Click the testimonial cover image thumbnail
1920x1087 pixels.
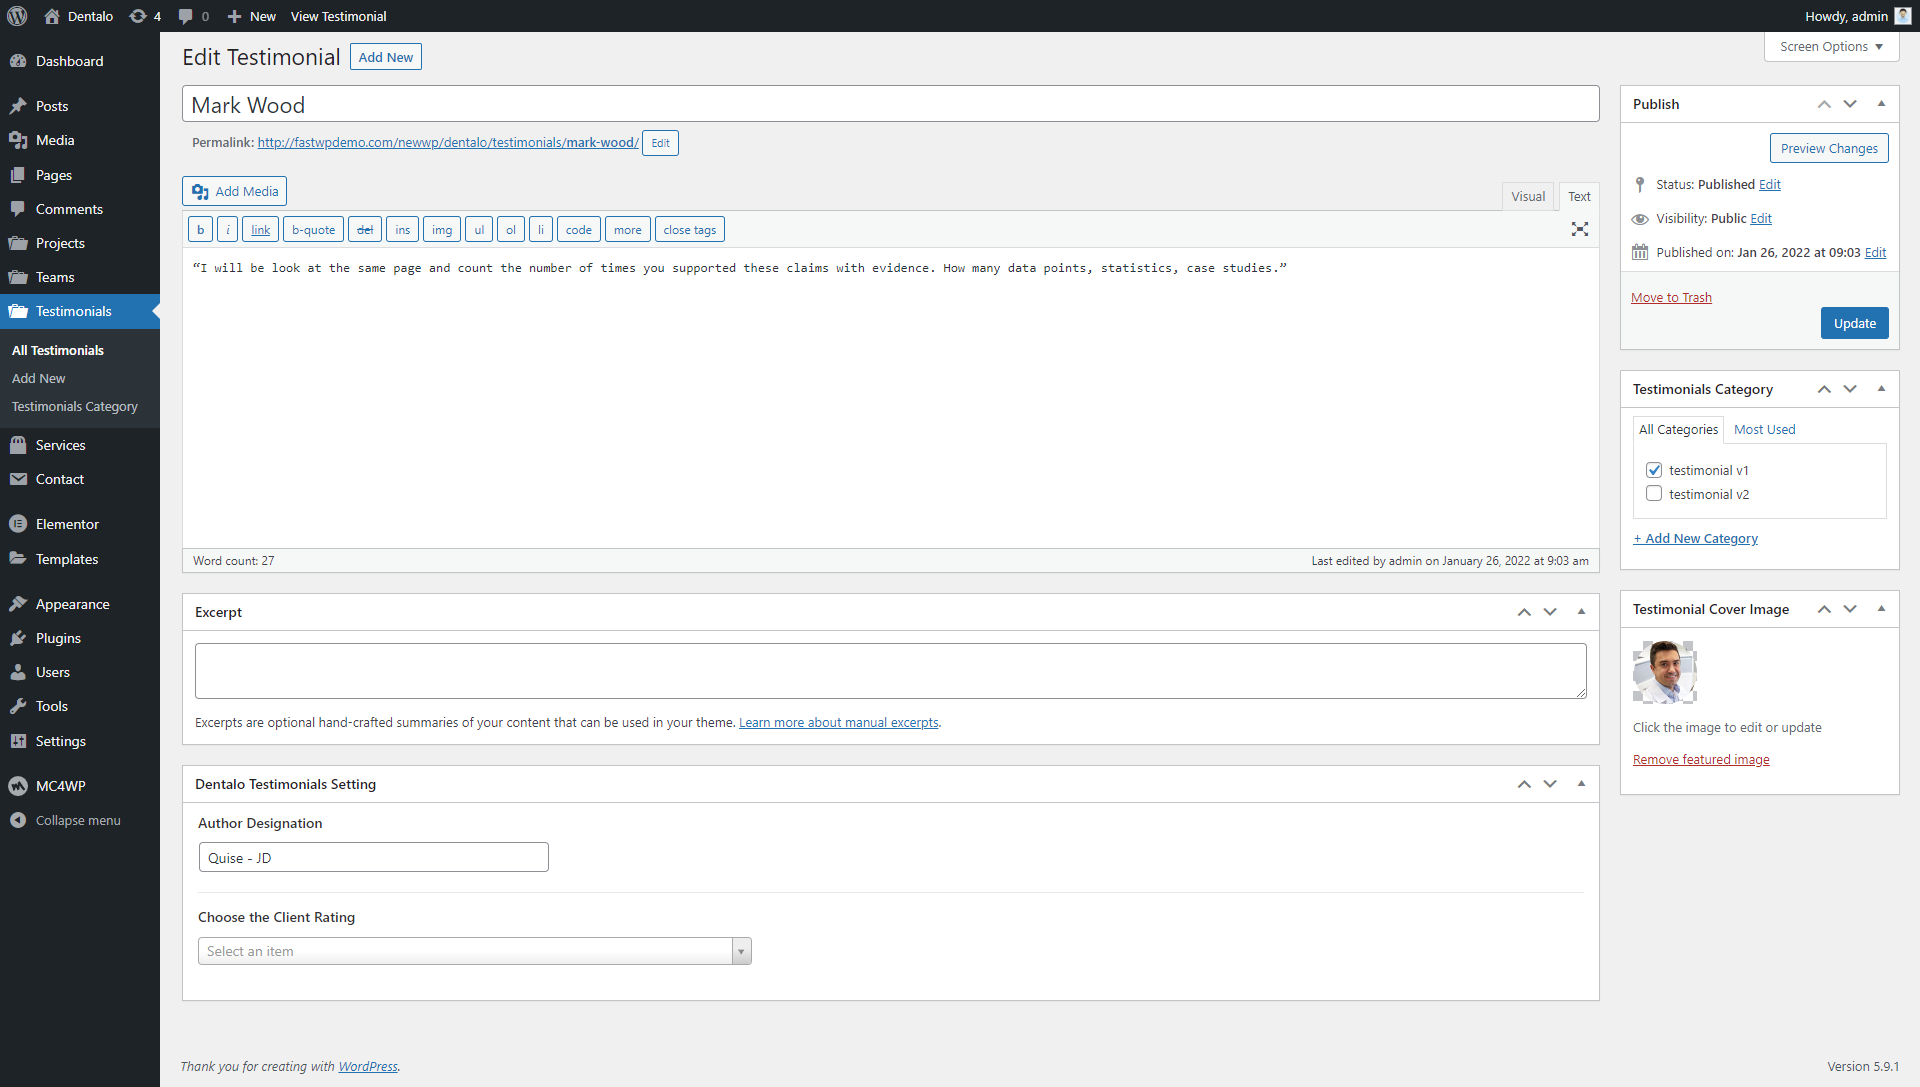(1664, 672)
